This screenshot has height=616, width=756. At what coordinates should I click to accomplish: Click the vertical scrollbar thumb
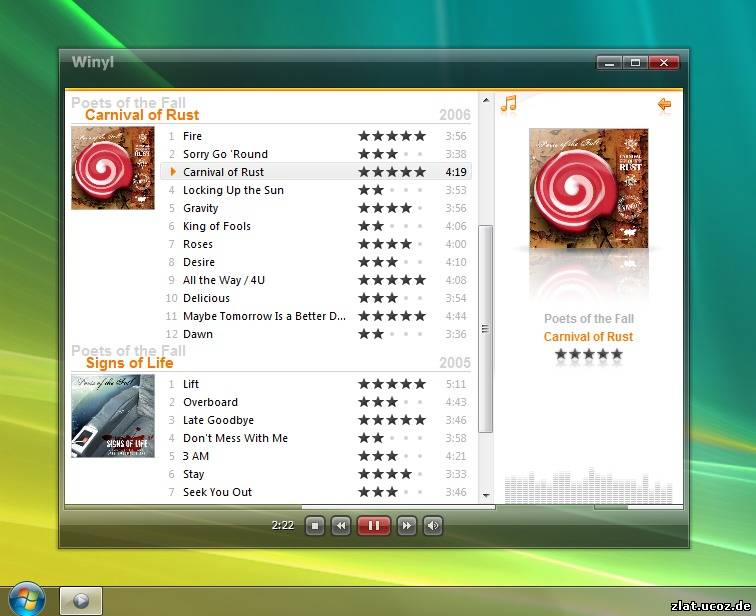coord(486,329)
